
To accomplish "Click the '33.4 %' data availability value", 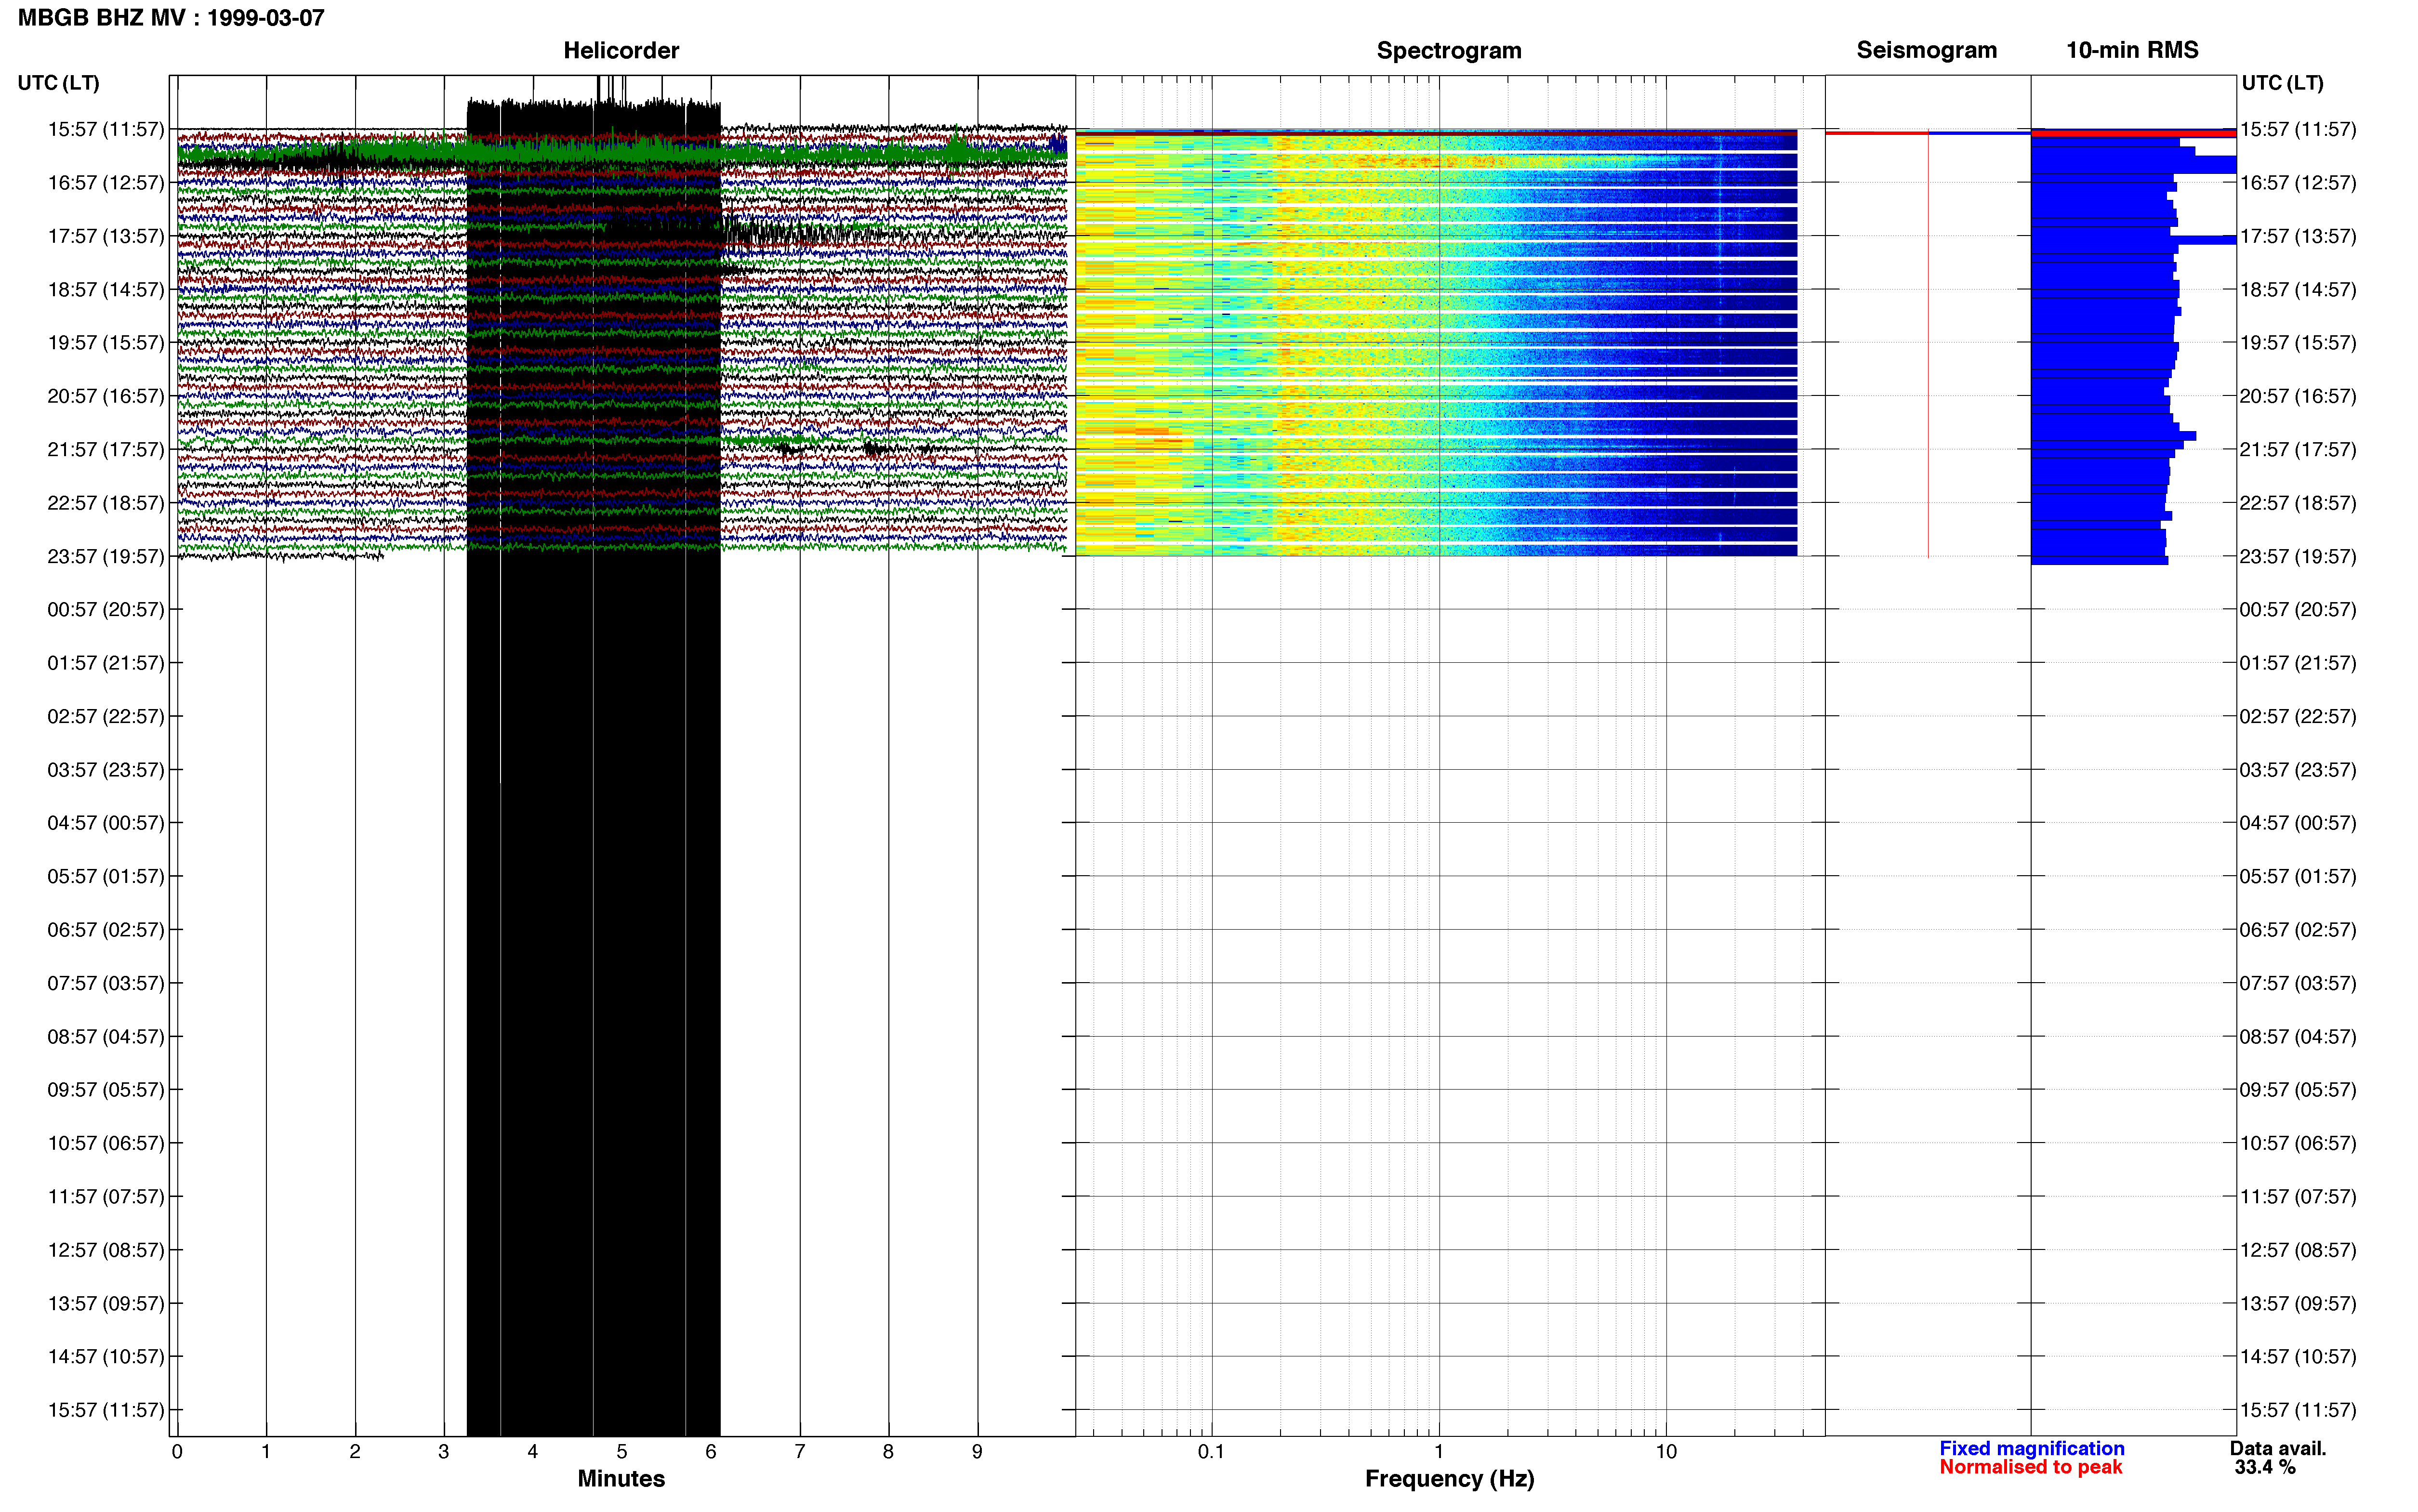I will [2265, 1467].
